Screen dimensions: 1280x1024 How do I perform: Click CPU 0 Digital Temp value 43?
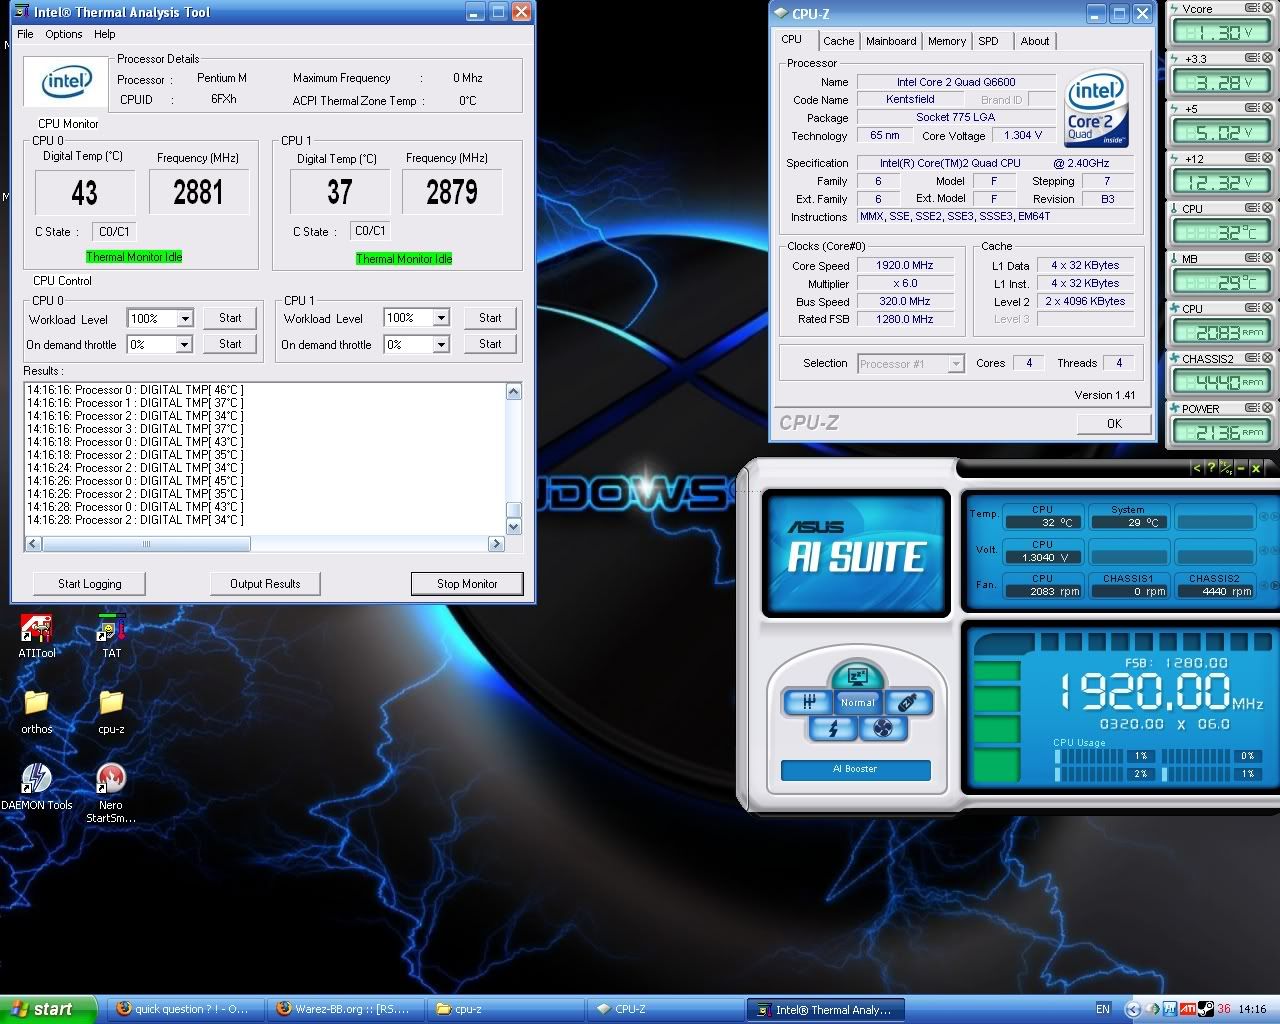[84, 192]
